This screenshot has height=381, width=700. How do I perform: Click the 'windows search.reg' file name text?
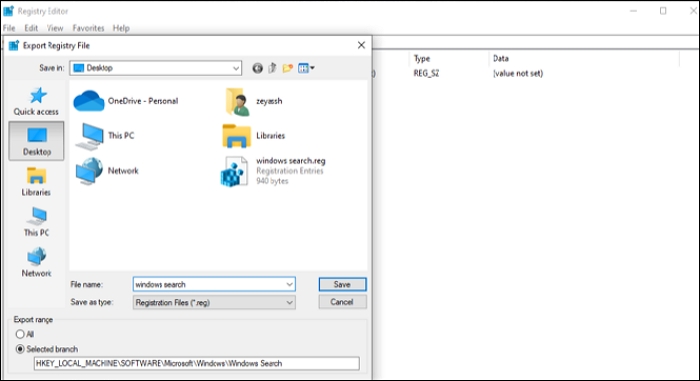(x=291, y=161)
